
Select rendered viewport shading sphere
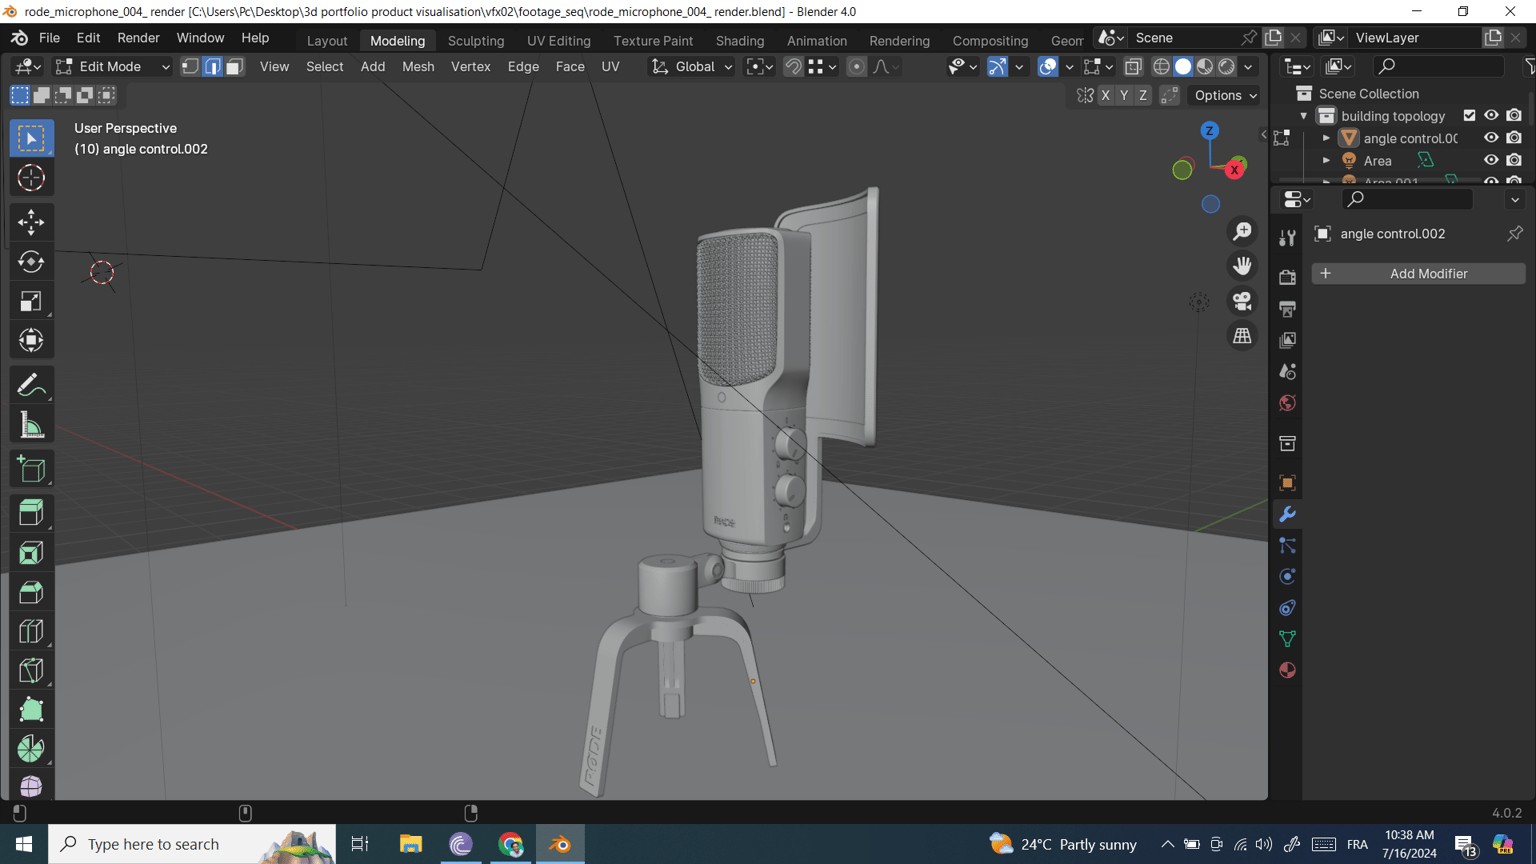(1227, 67)
